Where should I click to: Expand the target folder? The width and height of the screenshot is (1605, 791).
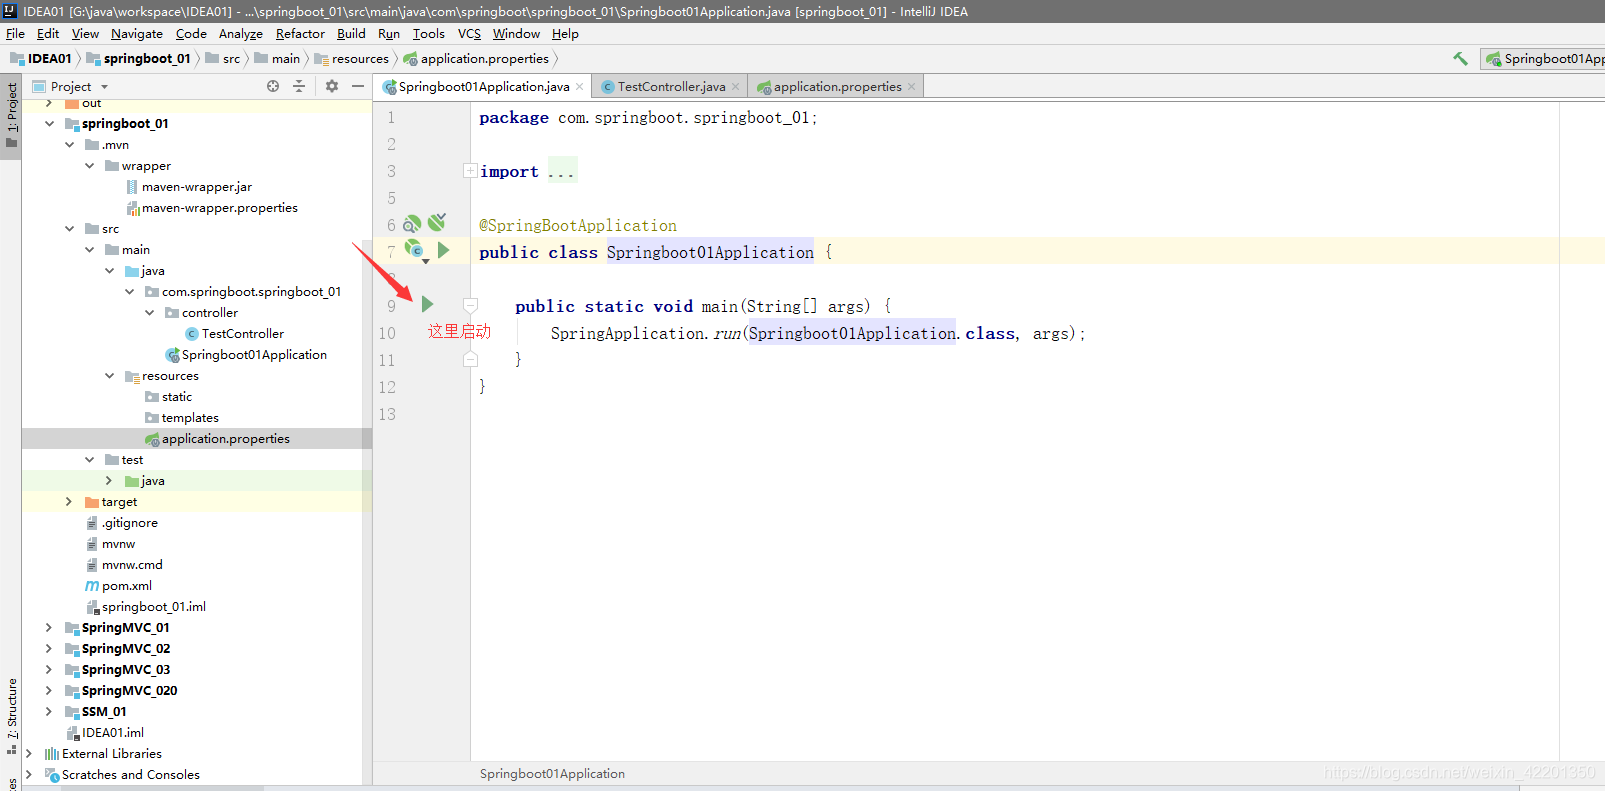pyautogui.click(x=69, y=502)
